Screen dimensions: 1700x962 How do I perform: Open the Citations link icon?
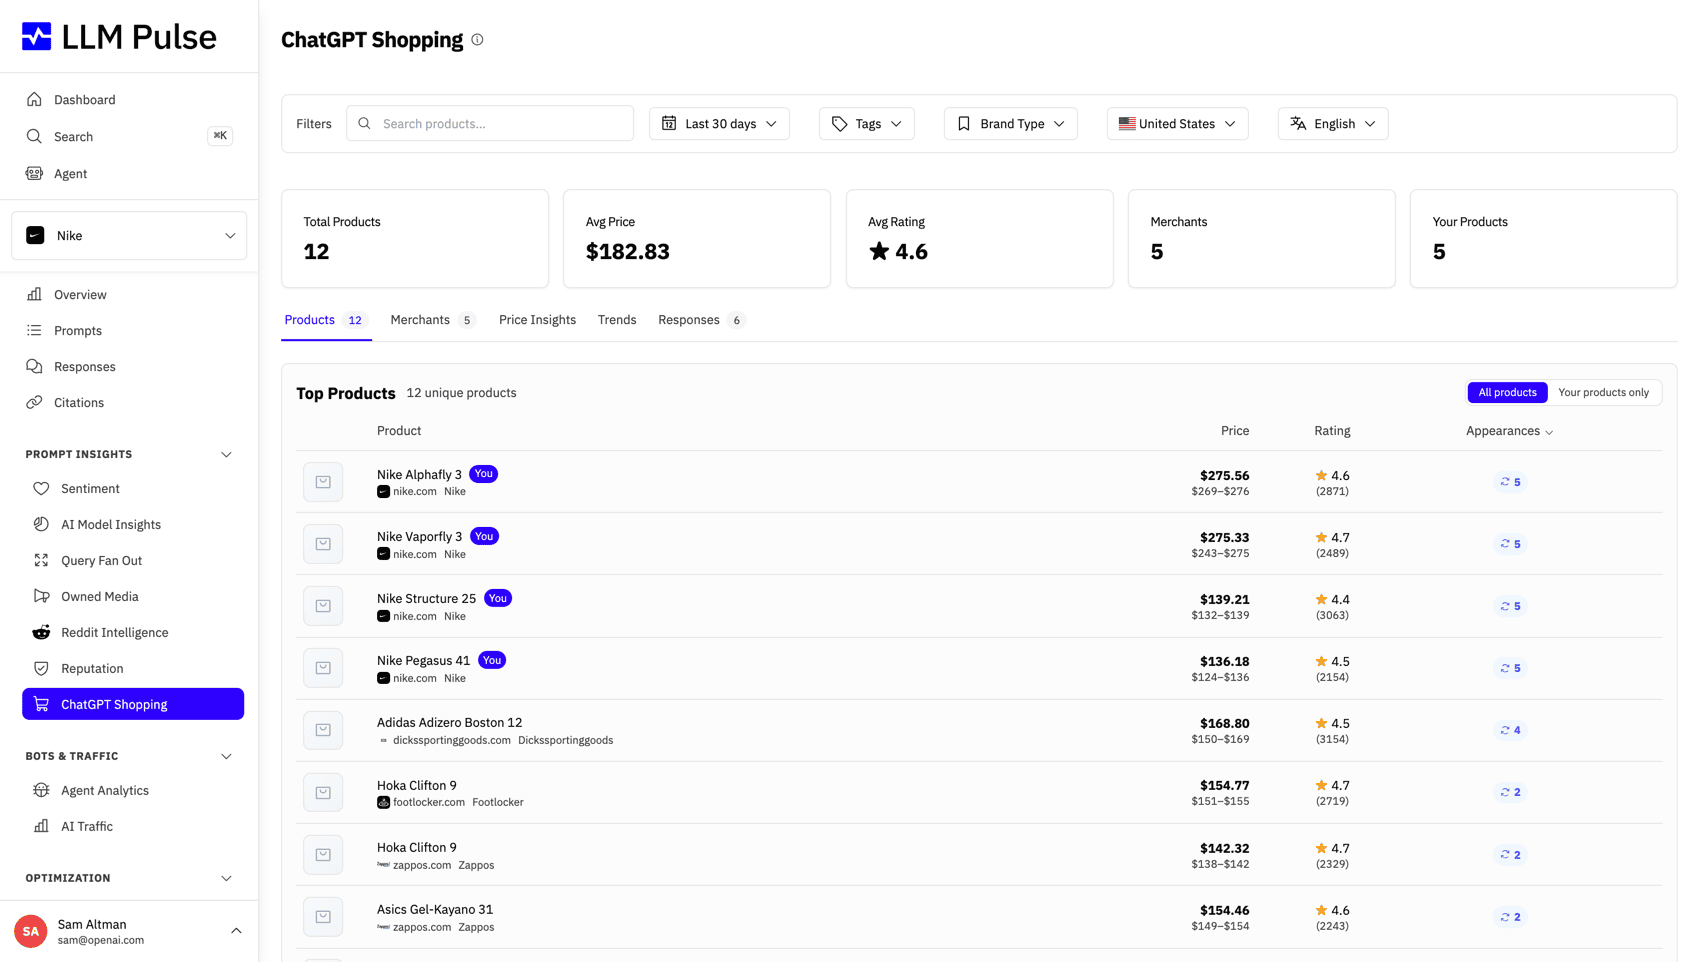coord(34,402)
